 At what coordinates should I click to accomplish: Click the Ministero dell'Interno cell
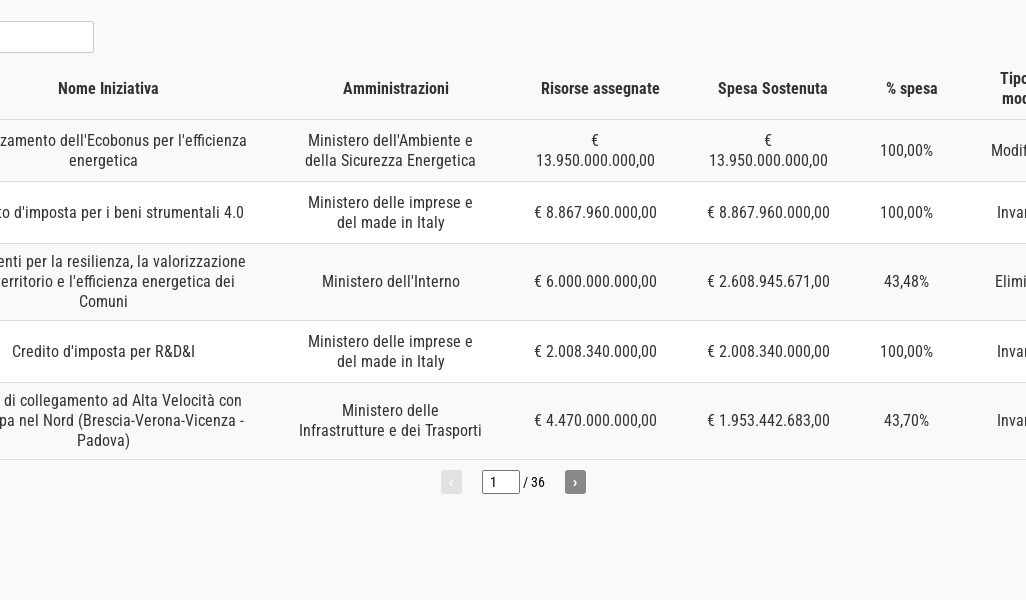coord(390,282)
